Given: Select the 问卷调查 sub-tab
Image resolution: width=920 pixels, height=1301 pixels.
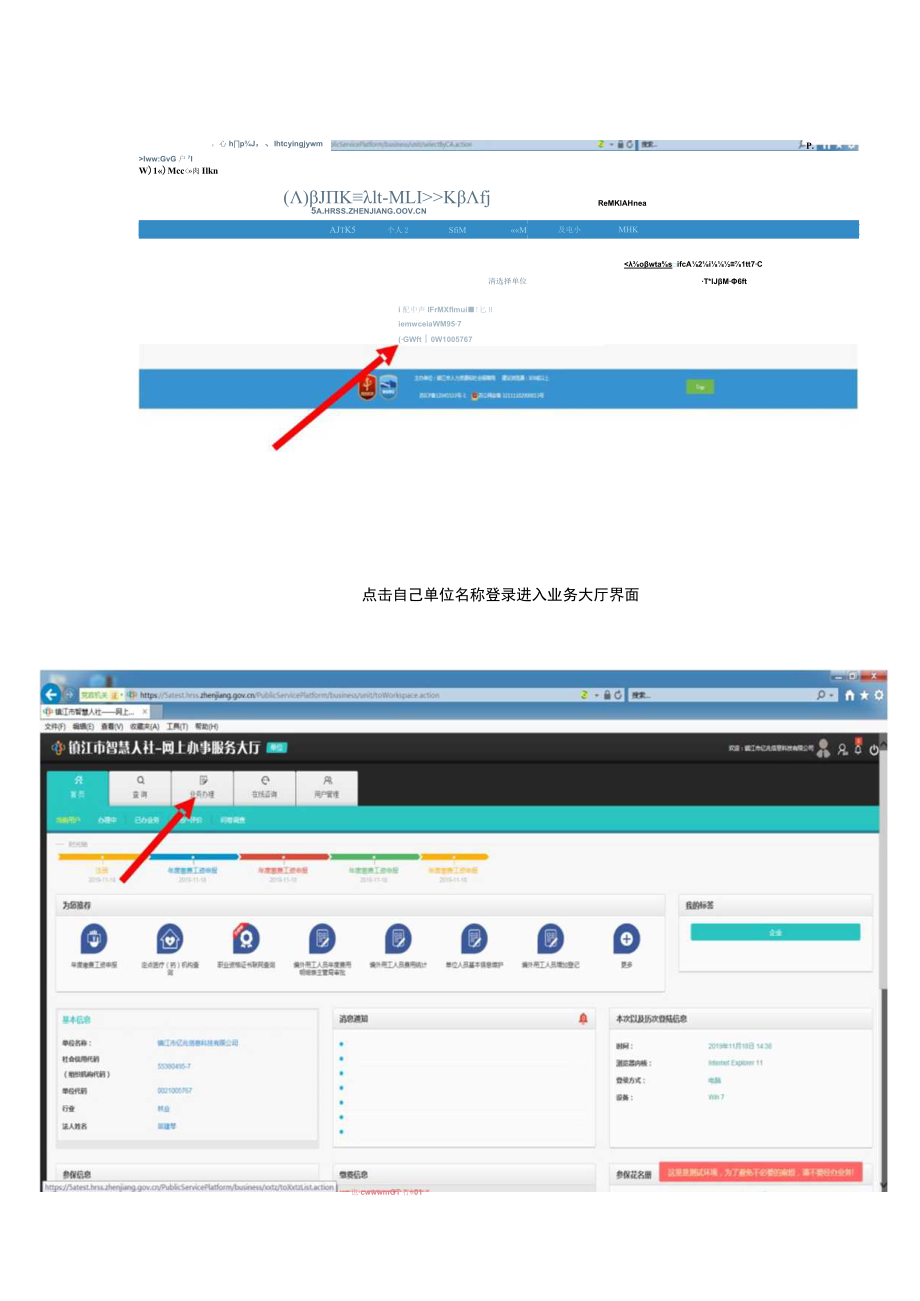Looking at the screenshot, I should [232, 820].
